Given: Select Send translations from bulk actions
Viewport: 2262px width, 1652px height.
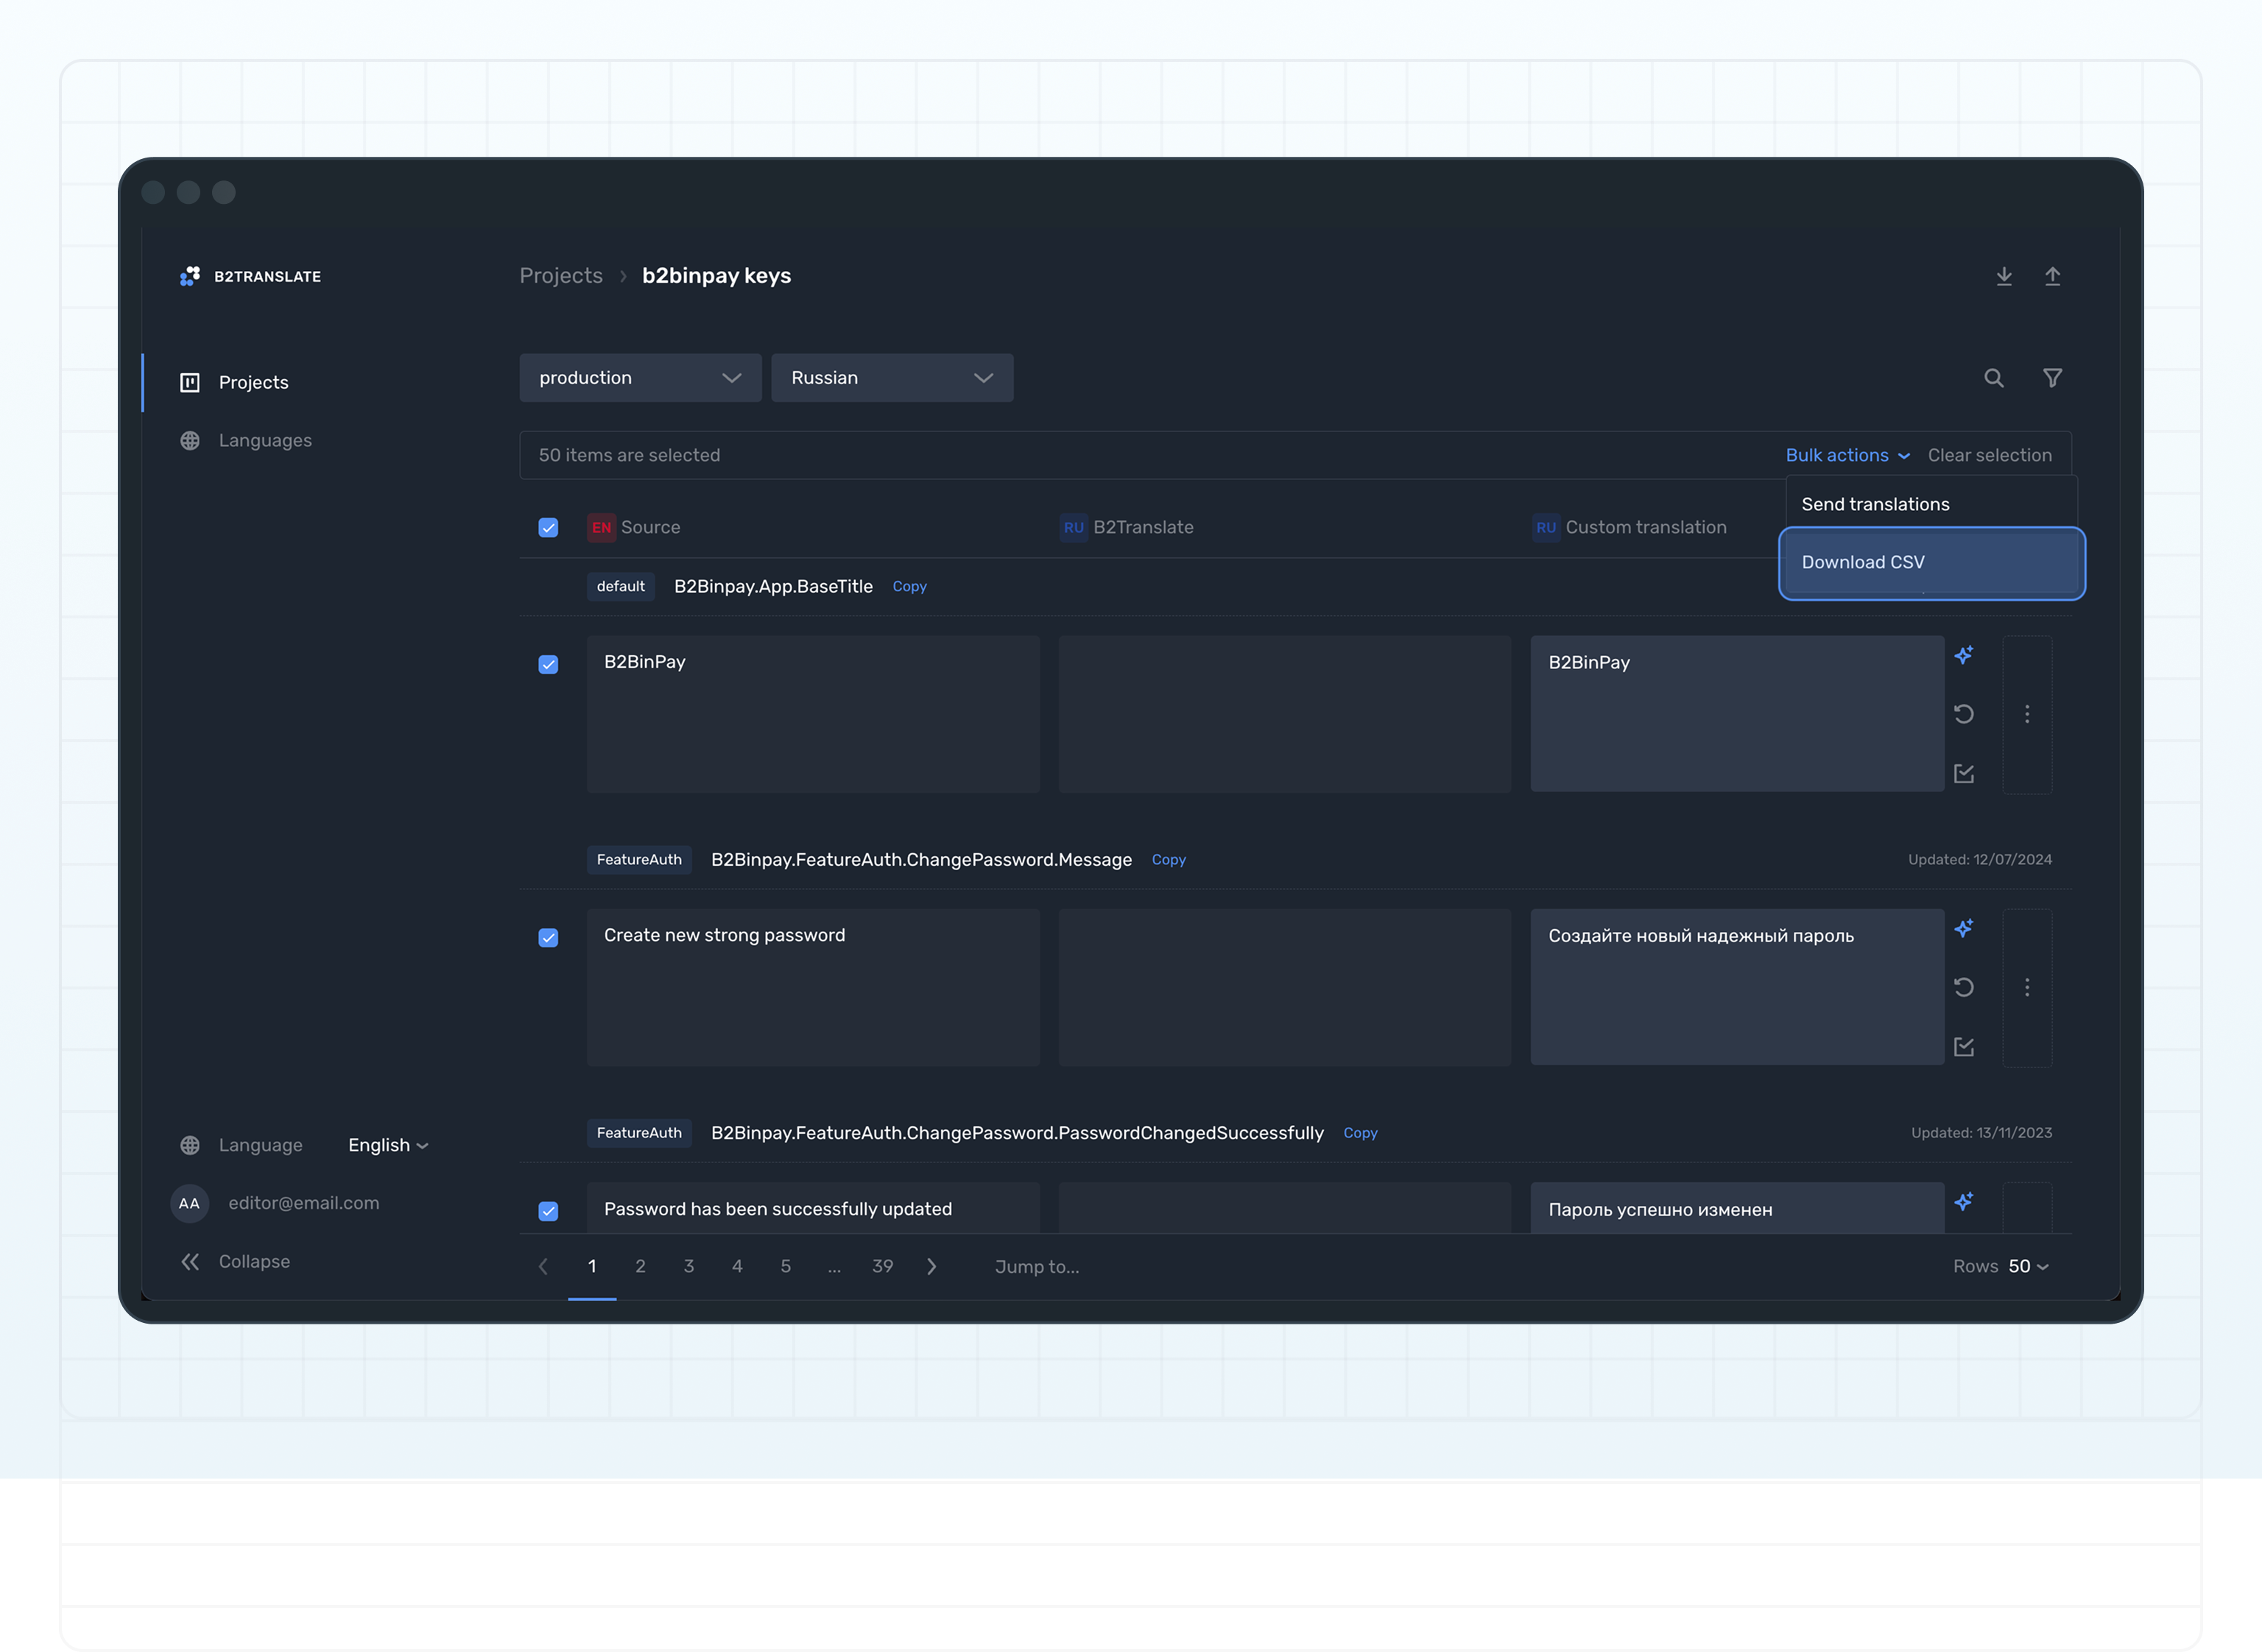Looking at the screenshot, I should click(x=1875, y=504).
